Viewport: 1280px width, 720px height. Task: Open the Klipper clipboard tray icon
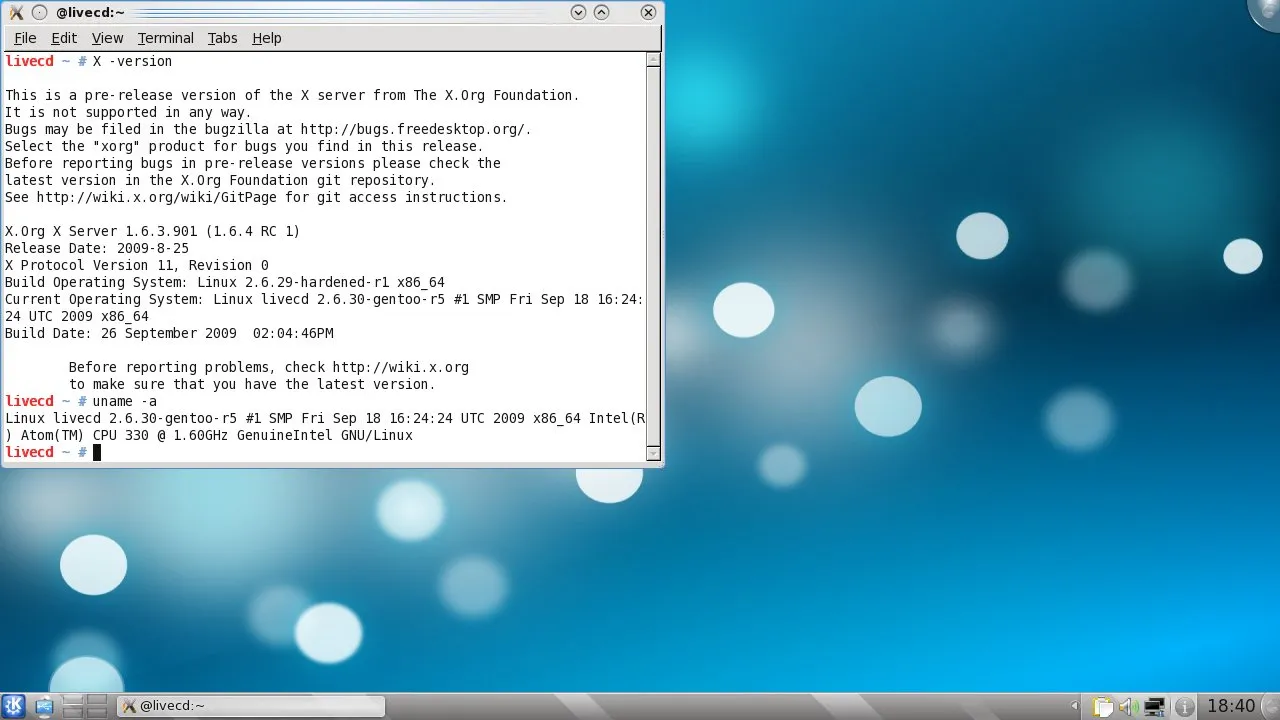coord(1103,707)
